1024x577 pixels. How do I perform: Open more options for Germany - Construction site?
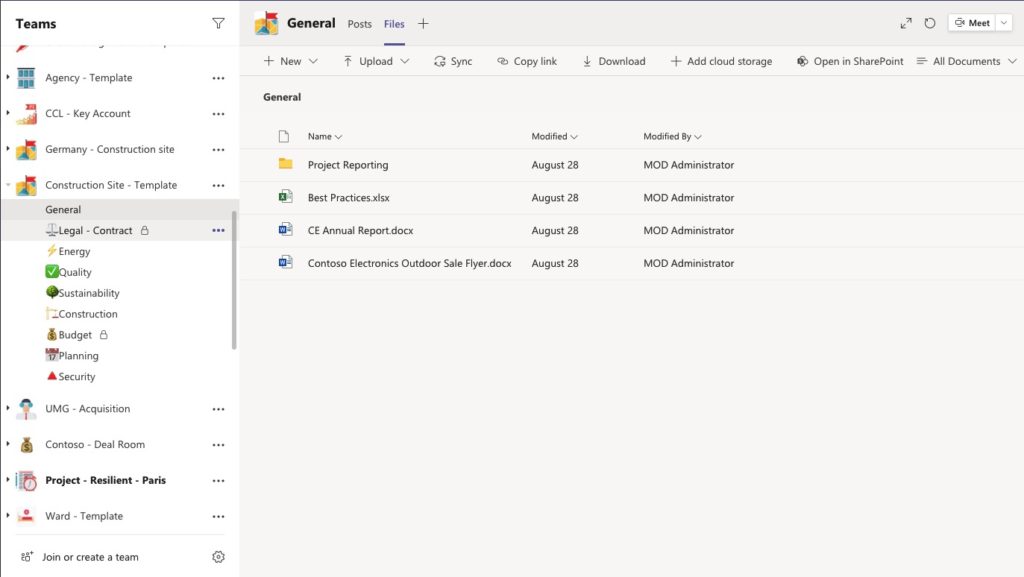(x=218, y=150)
